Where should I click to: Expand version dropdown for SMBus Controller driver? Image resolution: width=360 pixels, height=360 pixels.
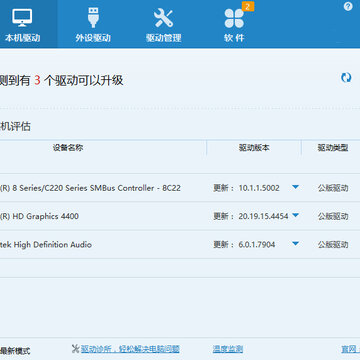tap(295, 187)
